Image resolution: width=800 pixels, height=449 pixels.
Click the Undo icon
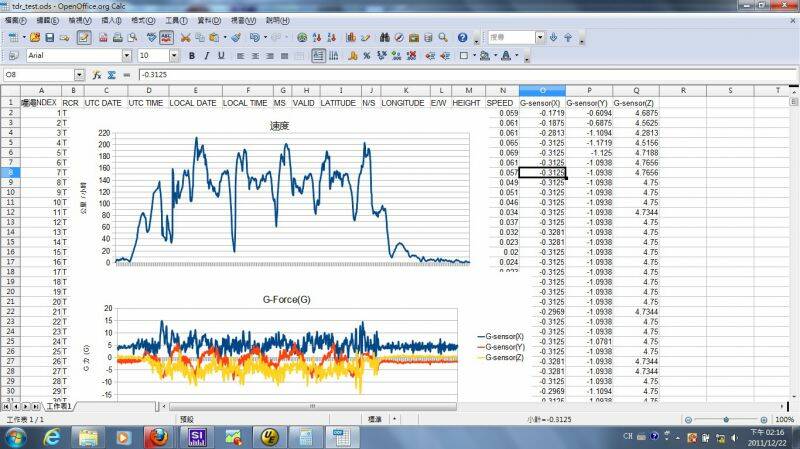[254, 38]
